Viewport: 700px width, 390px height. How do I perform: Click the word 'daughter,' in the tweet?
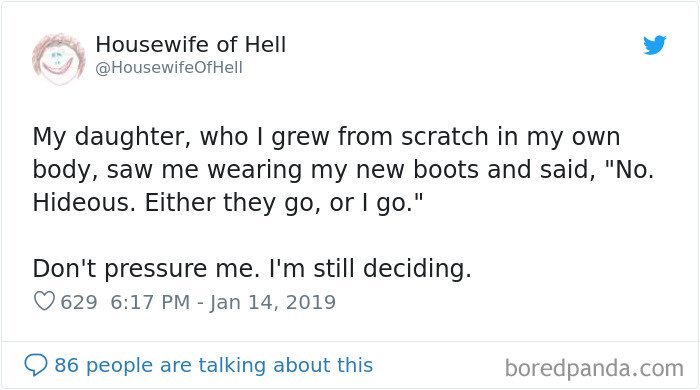[133, 137]
